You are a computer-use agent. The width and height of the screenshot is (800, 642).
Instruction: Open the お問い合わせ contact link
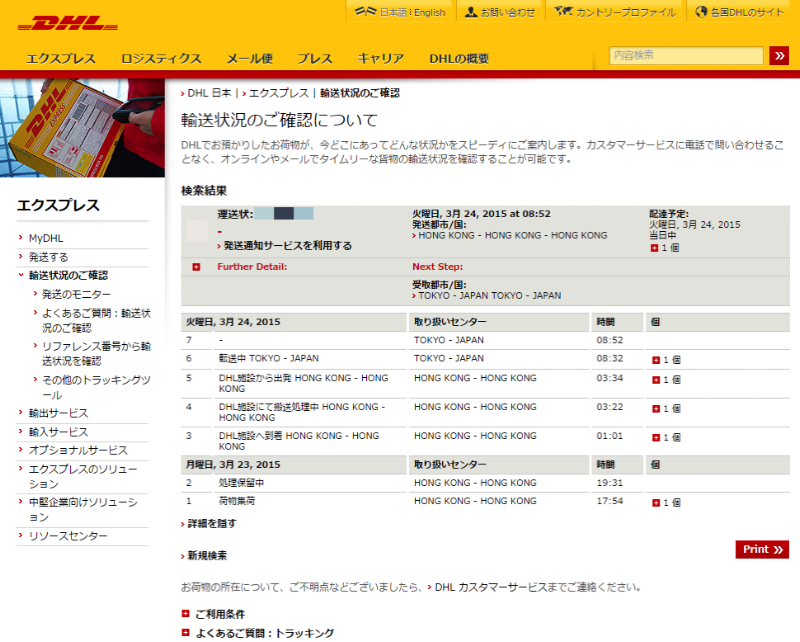[x=508, y=12]
